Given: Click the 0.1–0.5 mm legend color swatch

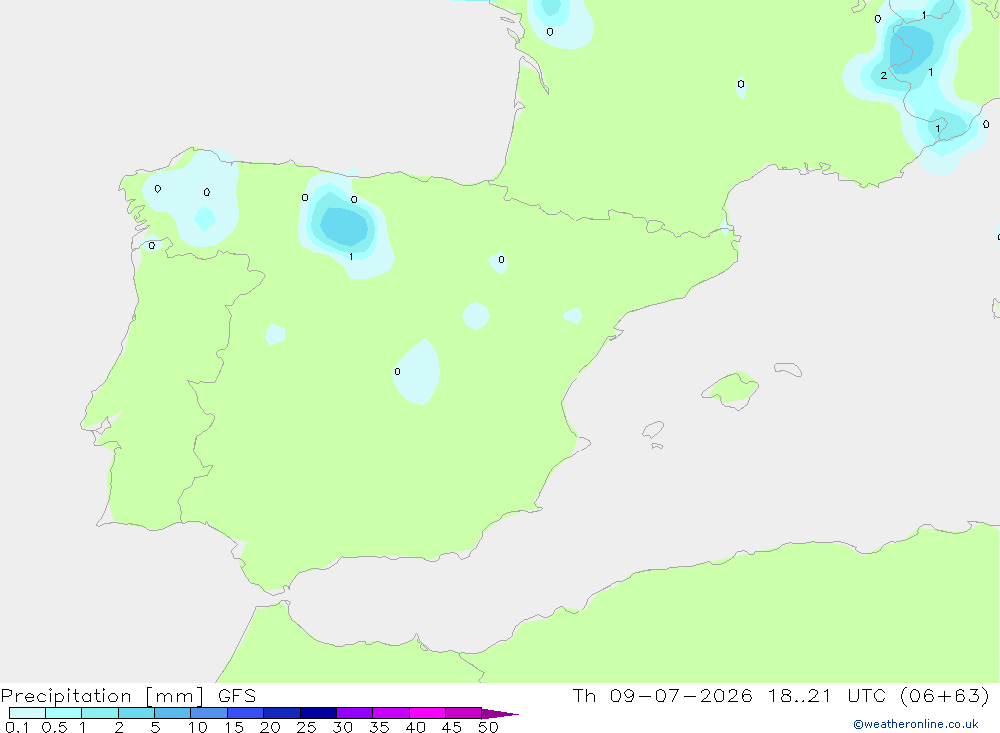Looking at the screenshot, I should [x=27, y=713].
